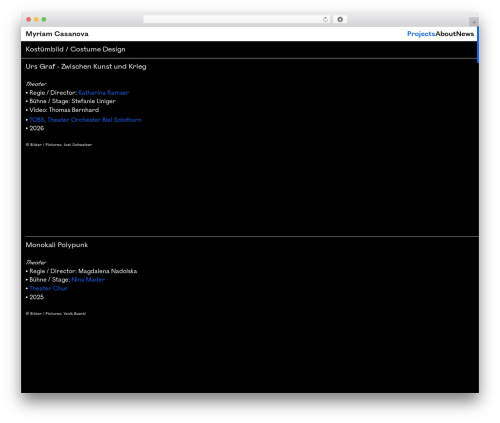The width and height of the screenshot is (500, 423).
Task: Click the picture credit under Urs Graf
Action: click(59, 145)
